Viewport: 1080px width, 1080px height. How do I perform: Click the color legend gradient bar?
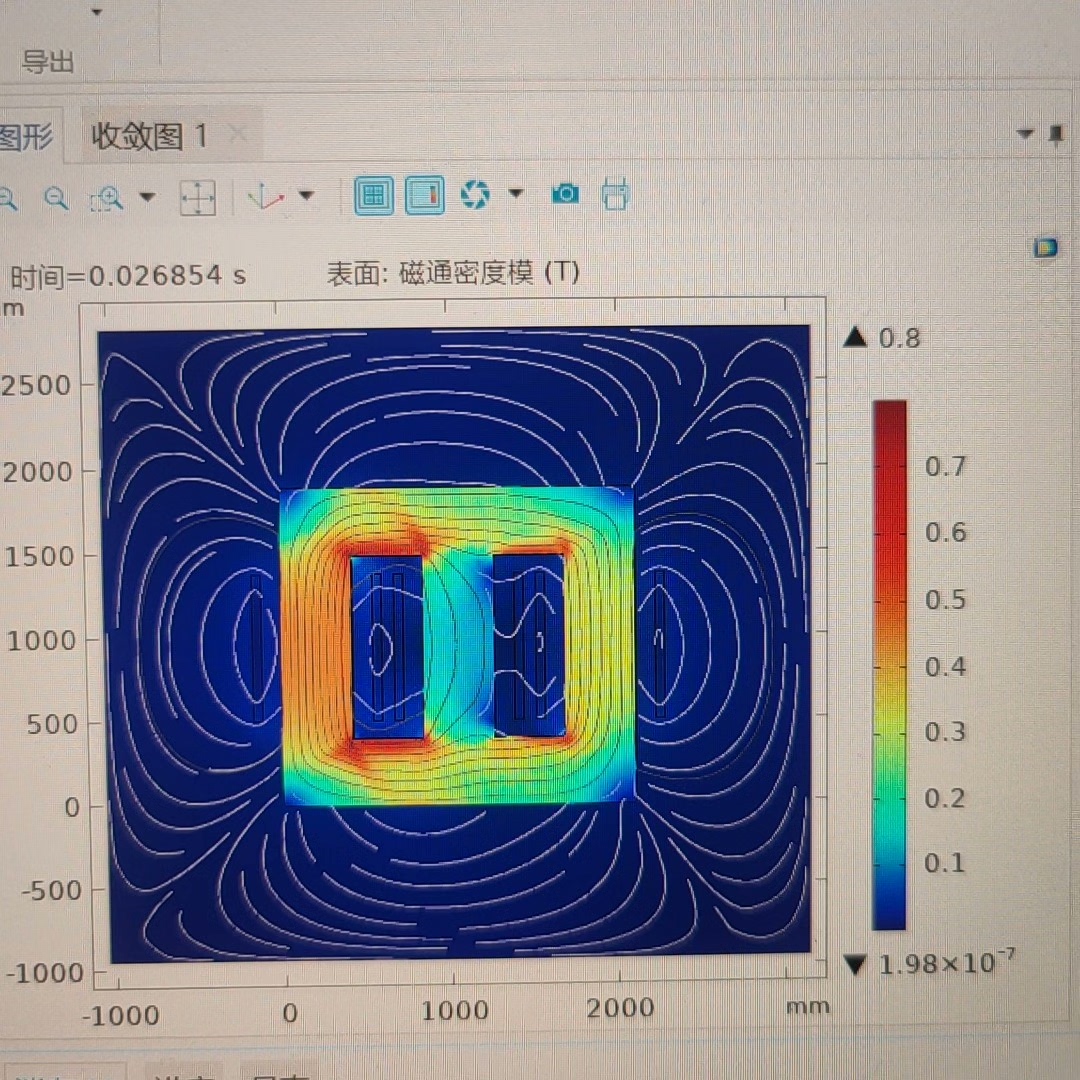[889, 665]
